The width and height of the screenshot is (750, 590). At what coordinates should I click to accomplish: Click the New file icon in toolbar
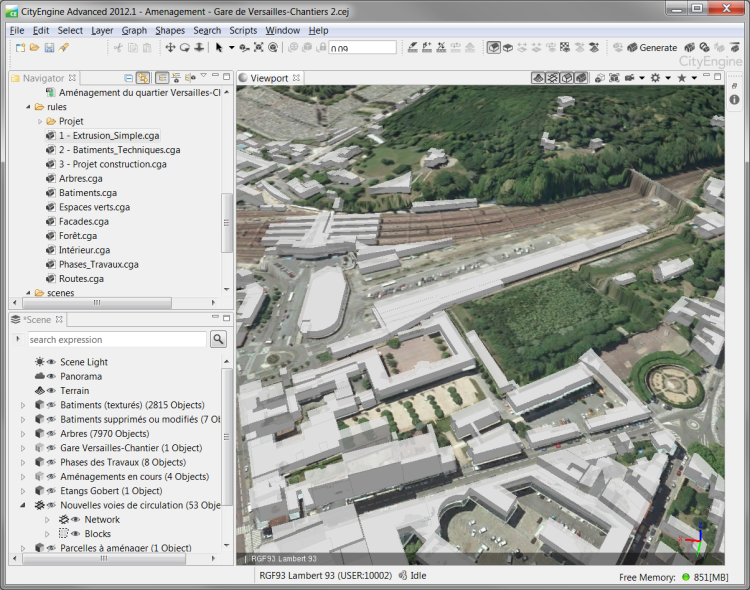pos(20,47)
